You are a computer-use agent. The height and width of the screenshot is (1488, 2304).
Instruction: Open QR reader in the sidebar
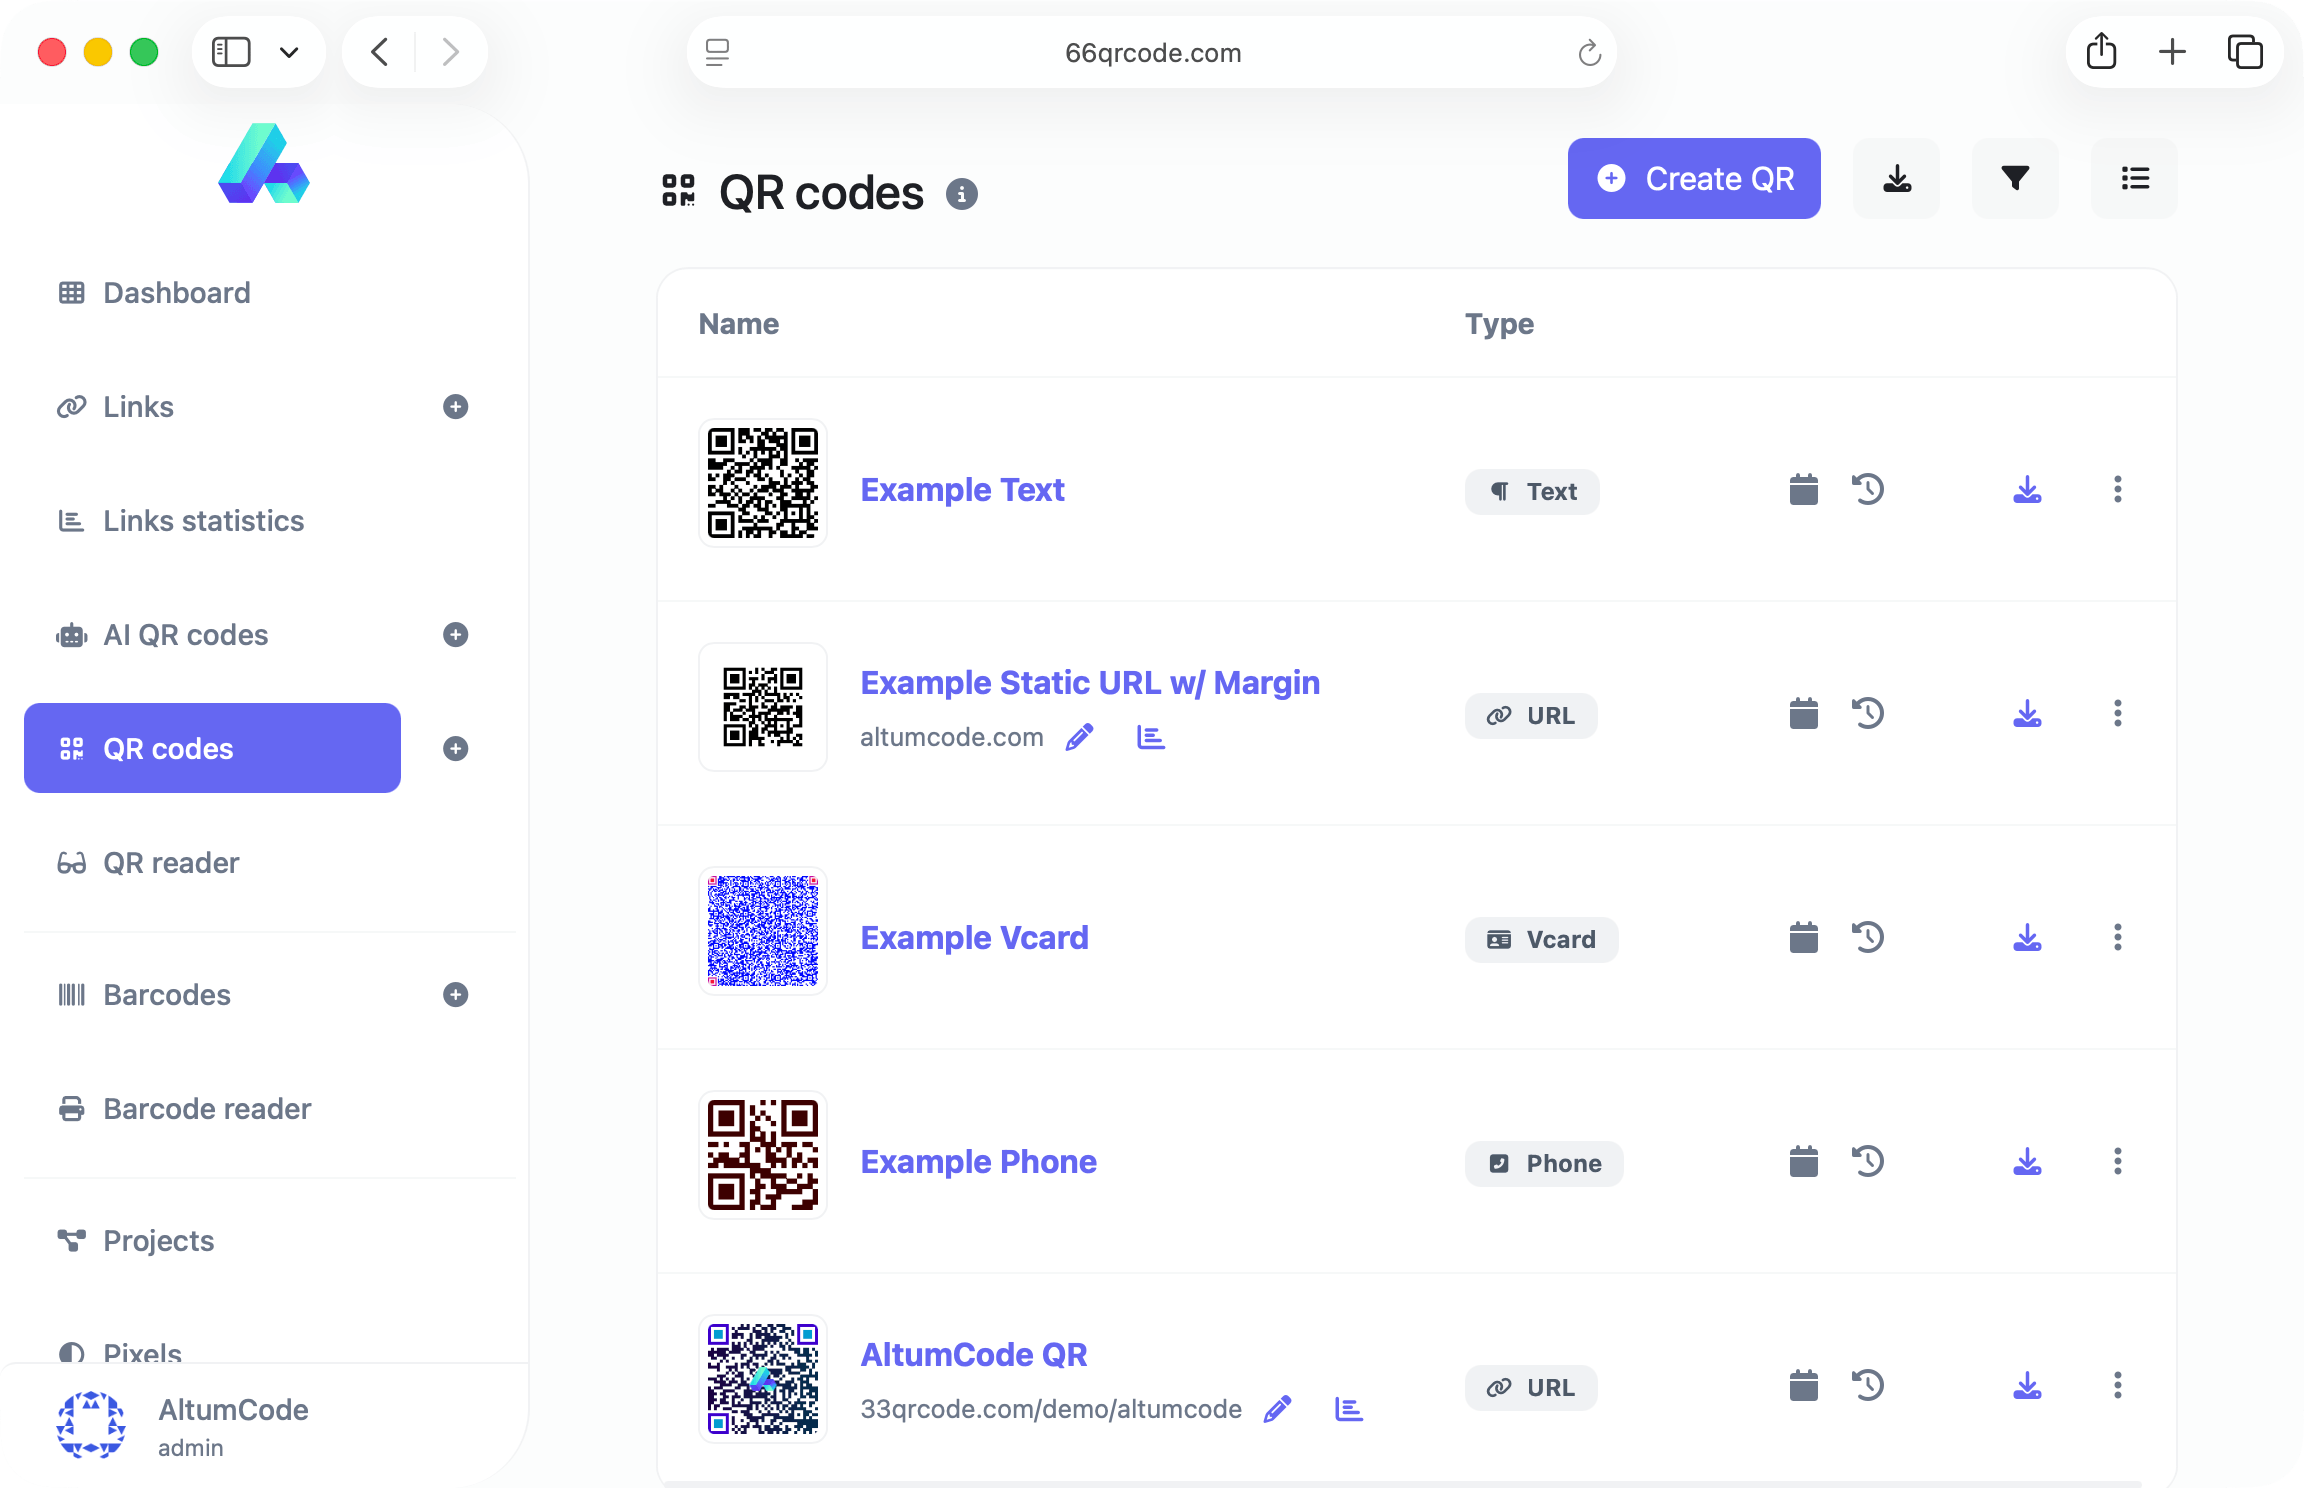point(171,863)
